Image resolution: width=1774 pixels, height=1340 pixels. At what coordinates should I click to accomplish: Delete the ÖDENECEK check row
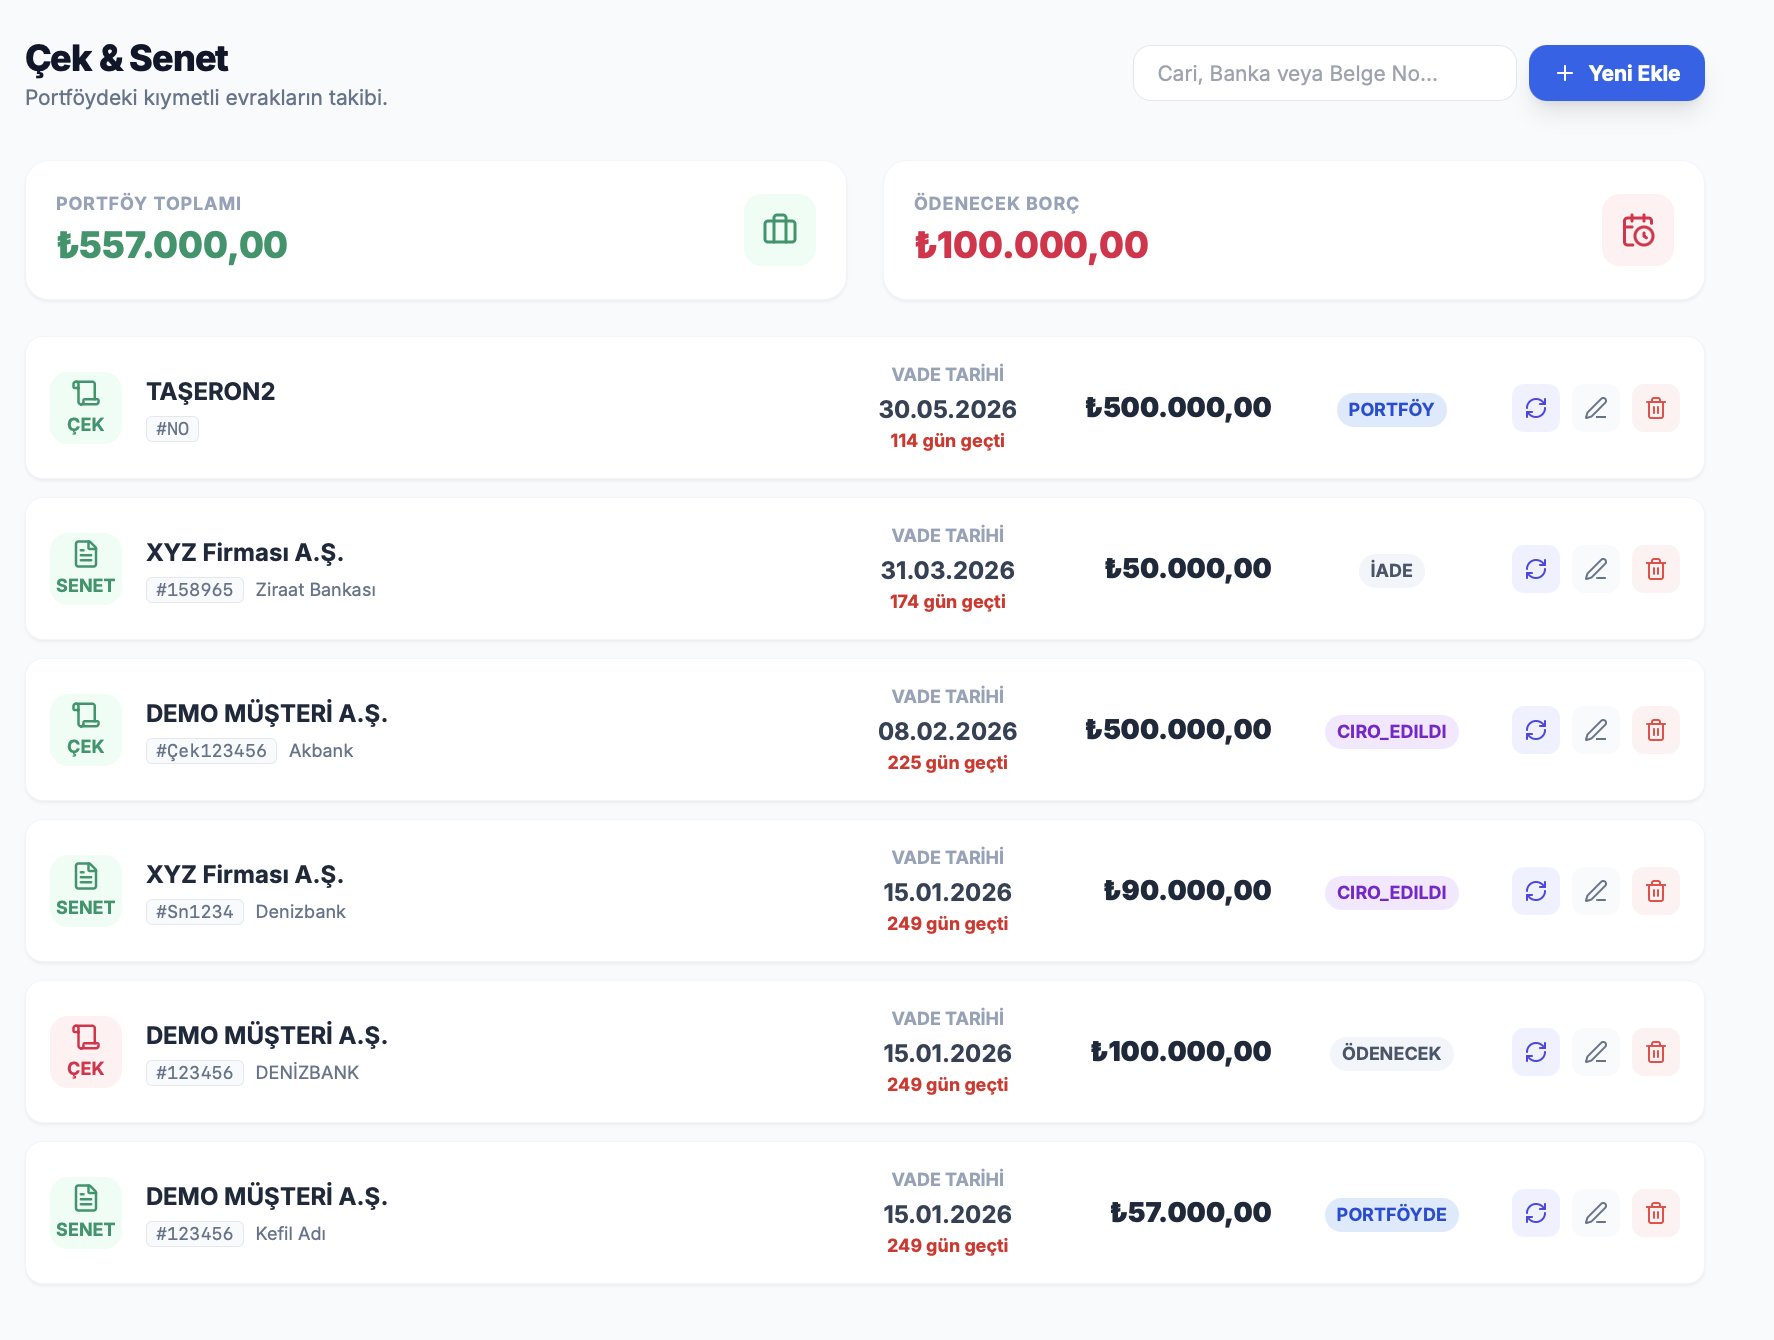[1655, 1052]
